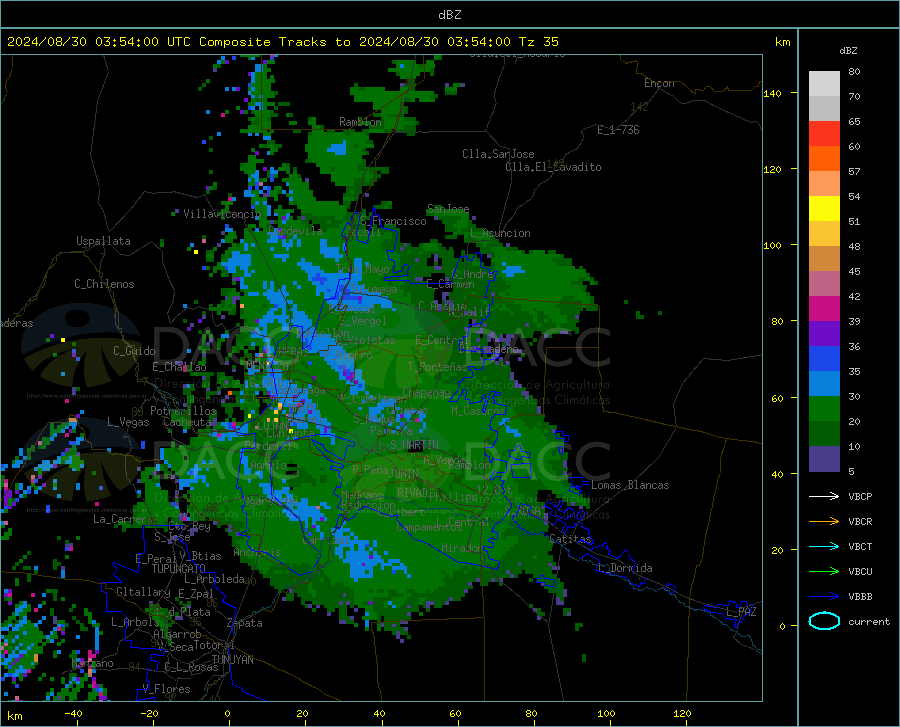Image resolution: width=900 pixels, height=727 pixels.
Task: Click the cyan VBCT arrow legend icon
Action: (824, 546)
